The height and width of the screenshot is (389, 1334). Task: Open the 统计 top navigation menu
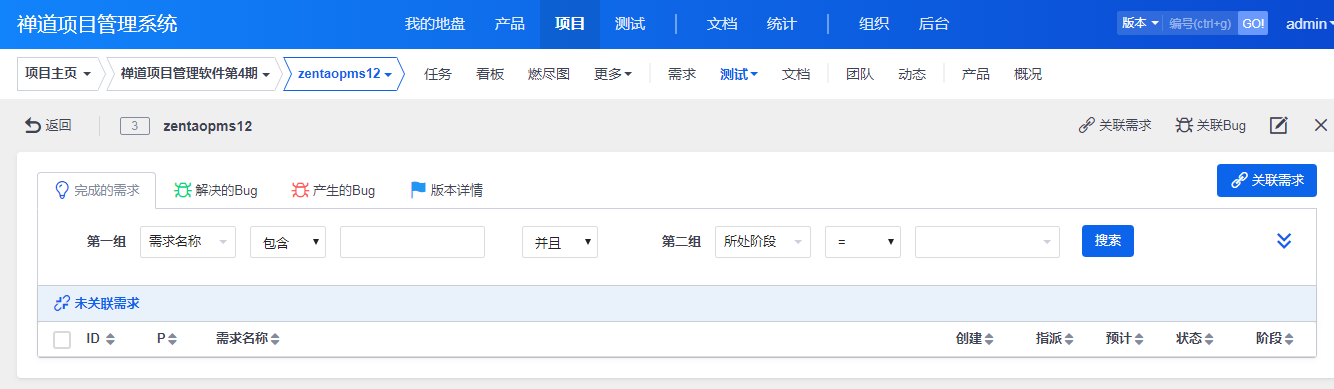pyautogui.click(x=782, y=24)
